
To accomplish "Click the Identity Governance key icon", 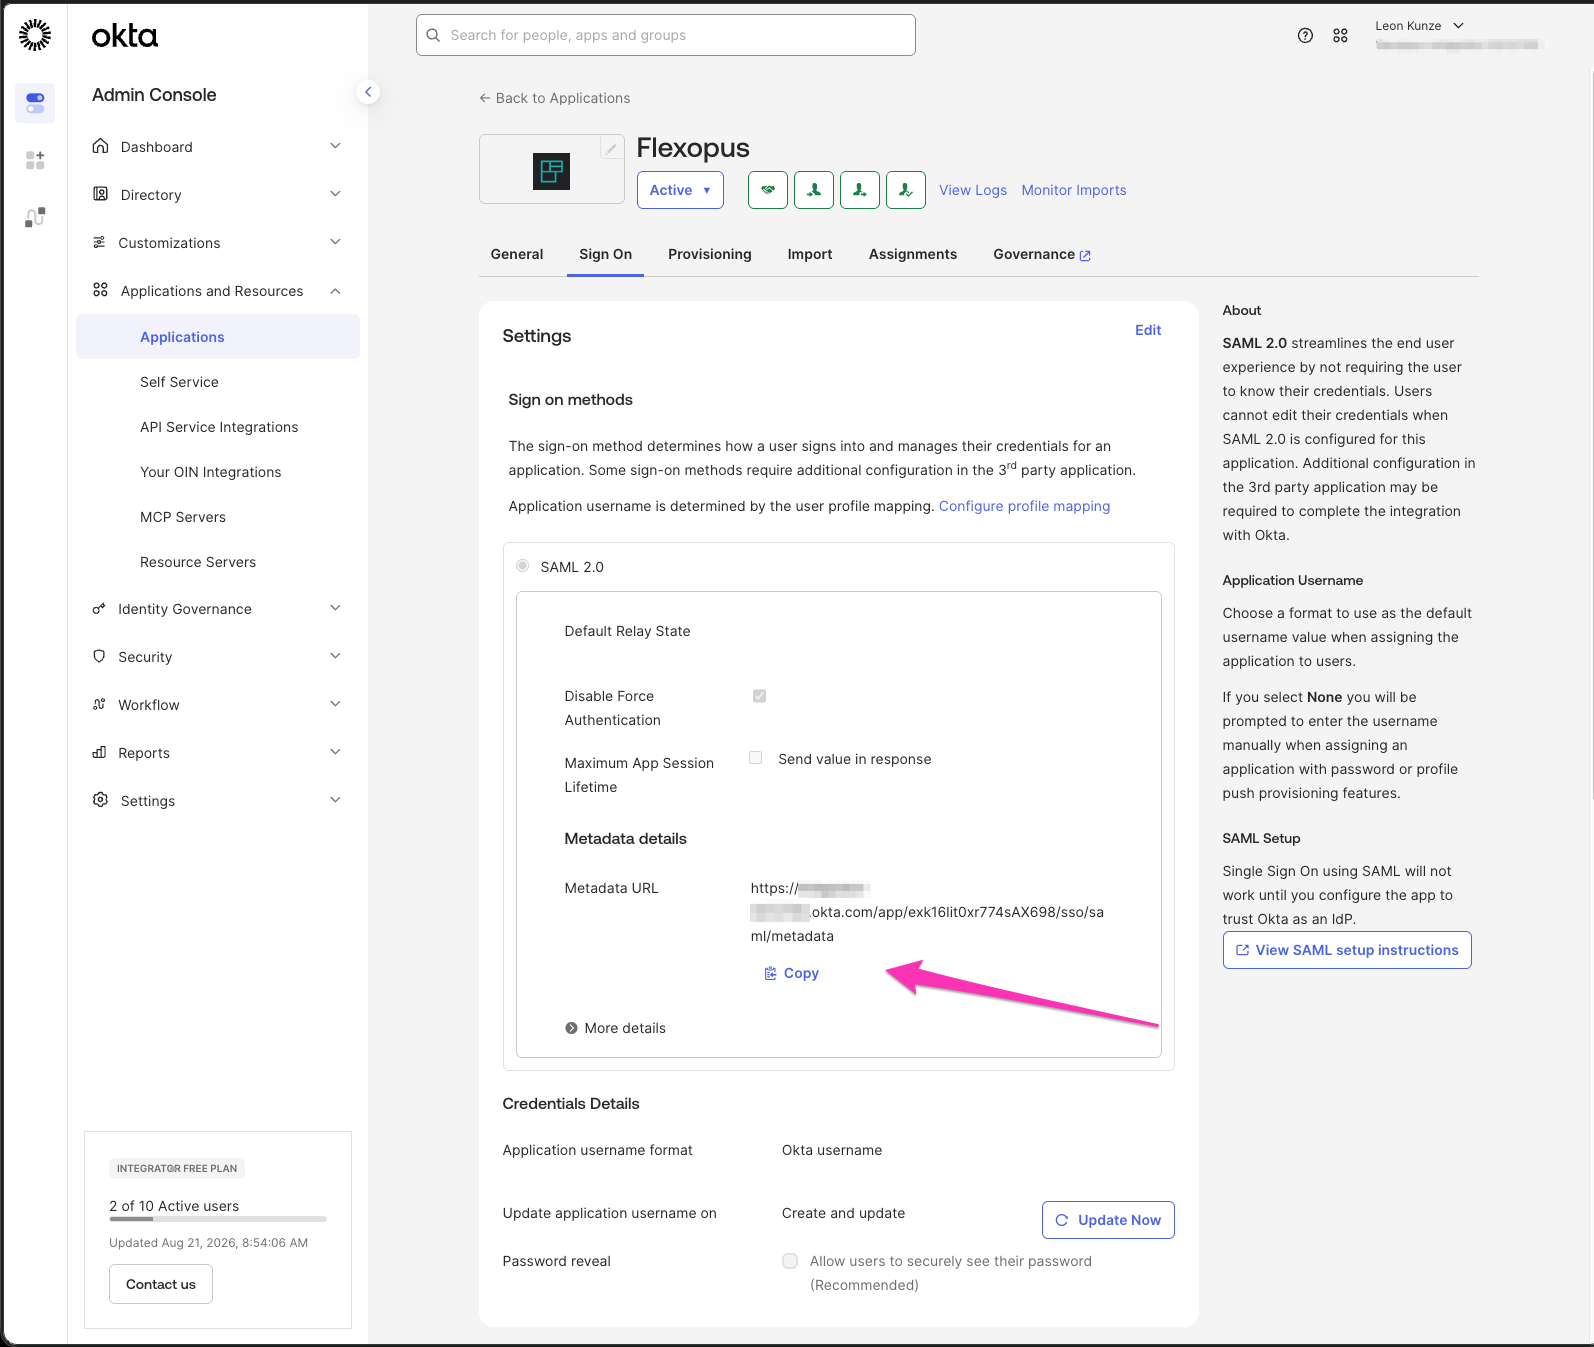I will pos(99,608).
